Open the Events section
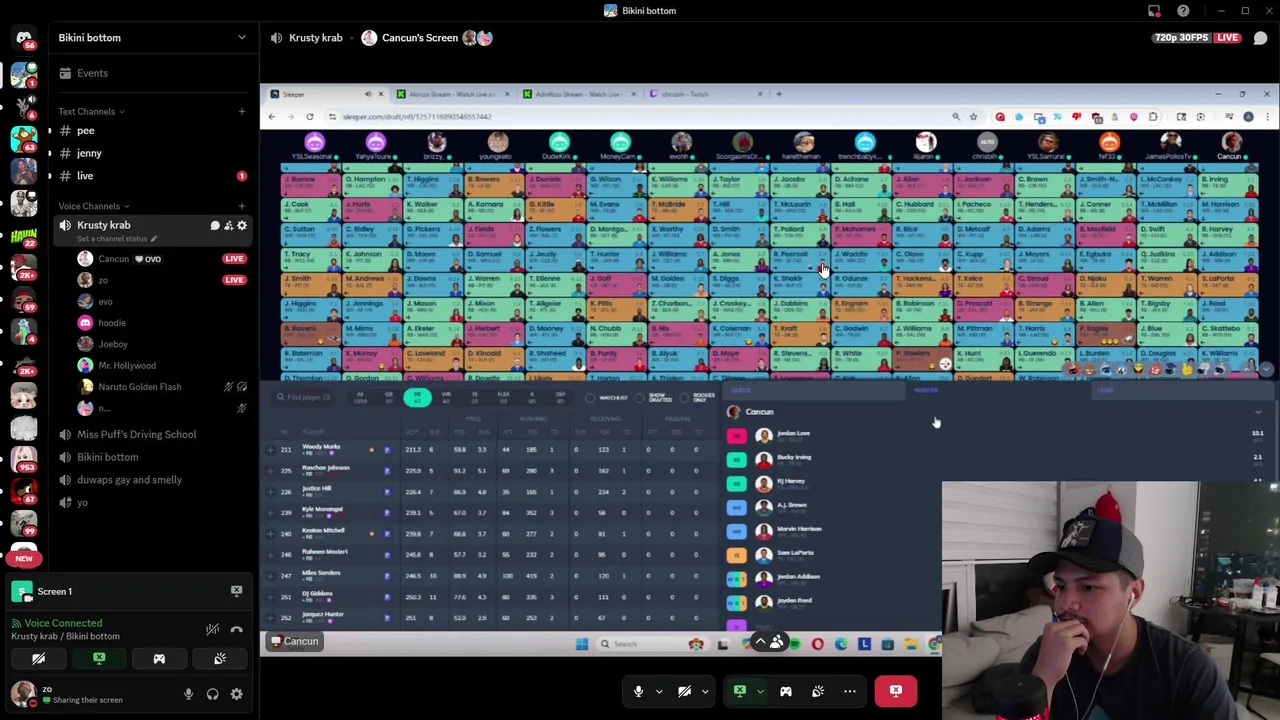 (92, 73)
